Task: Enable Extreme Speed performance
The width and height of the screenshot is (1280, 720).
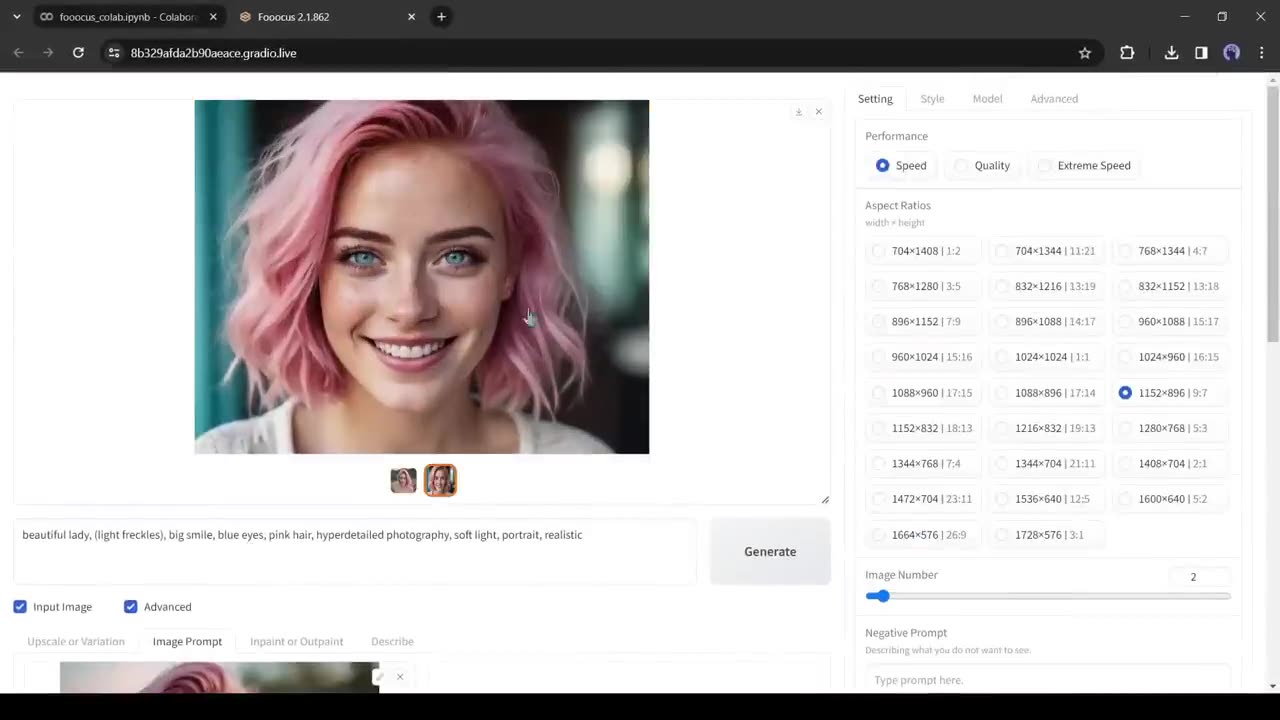Action: point(1086,165)
